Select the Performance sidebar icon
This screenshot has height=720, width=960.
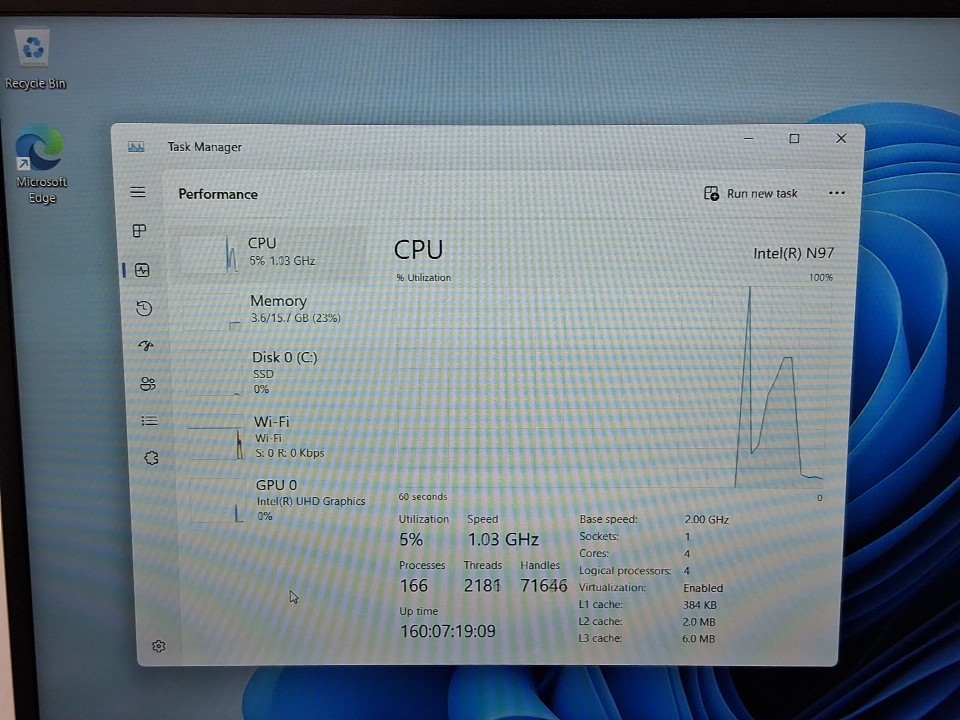tap(142, 270)
